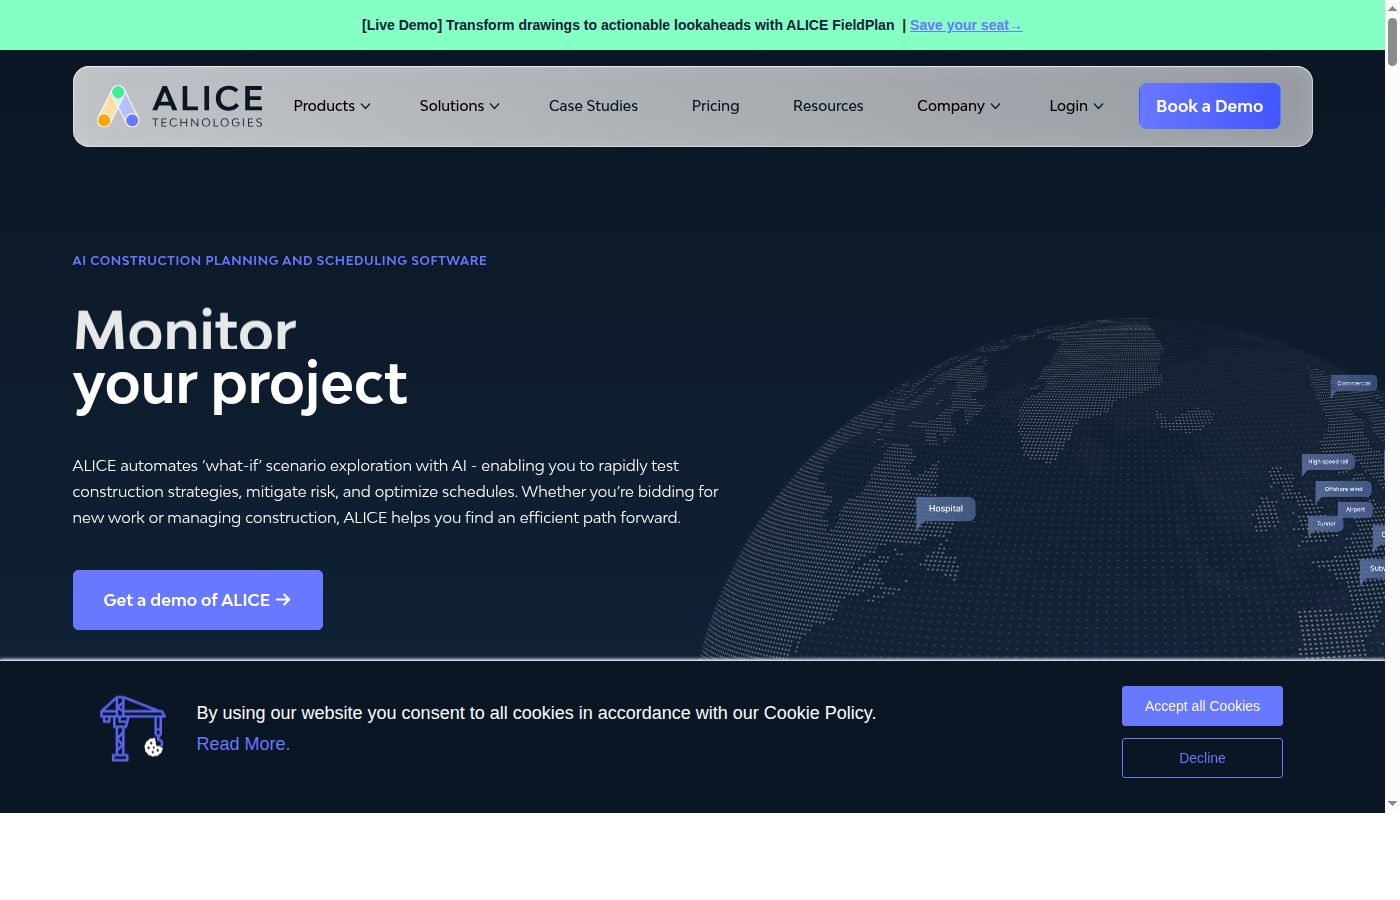Screen dimensions: 1400x900
Task: Click Get a demo of ALICE button
Action: coord(198,600)
